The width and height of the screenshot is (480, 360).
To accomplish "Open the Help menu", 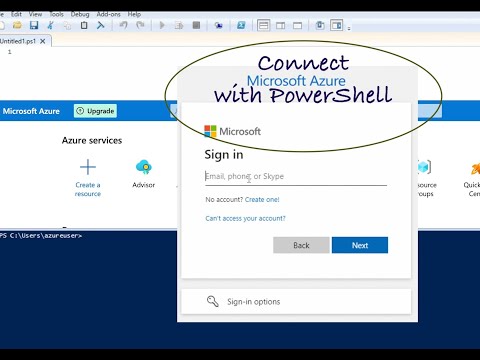I will point(134,14).
